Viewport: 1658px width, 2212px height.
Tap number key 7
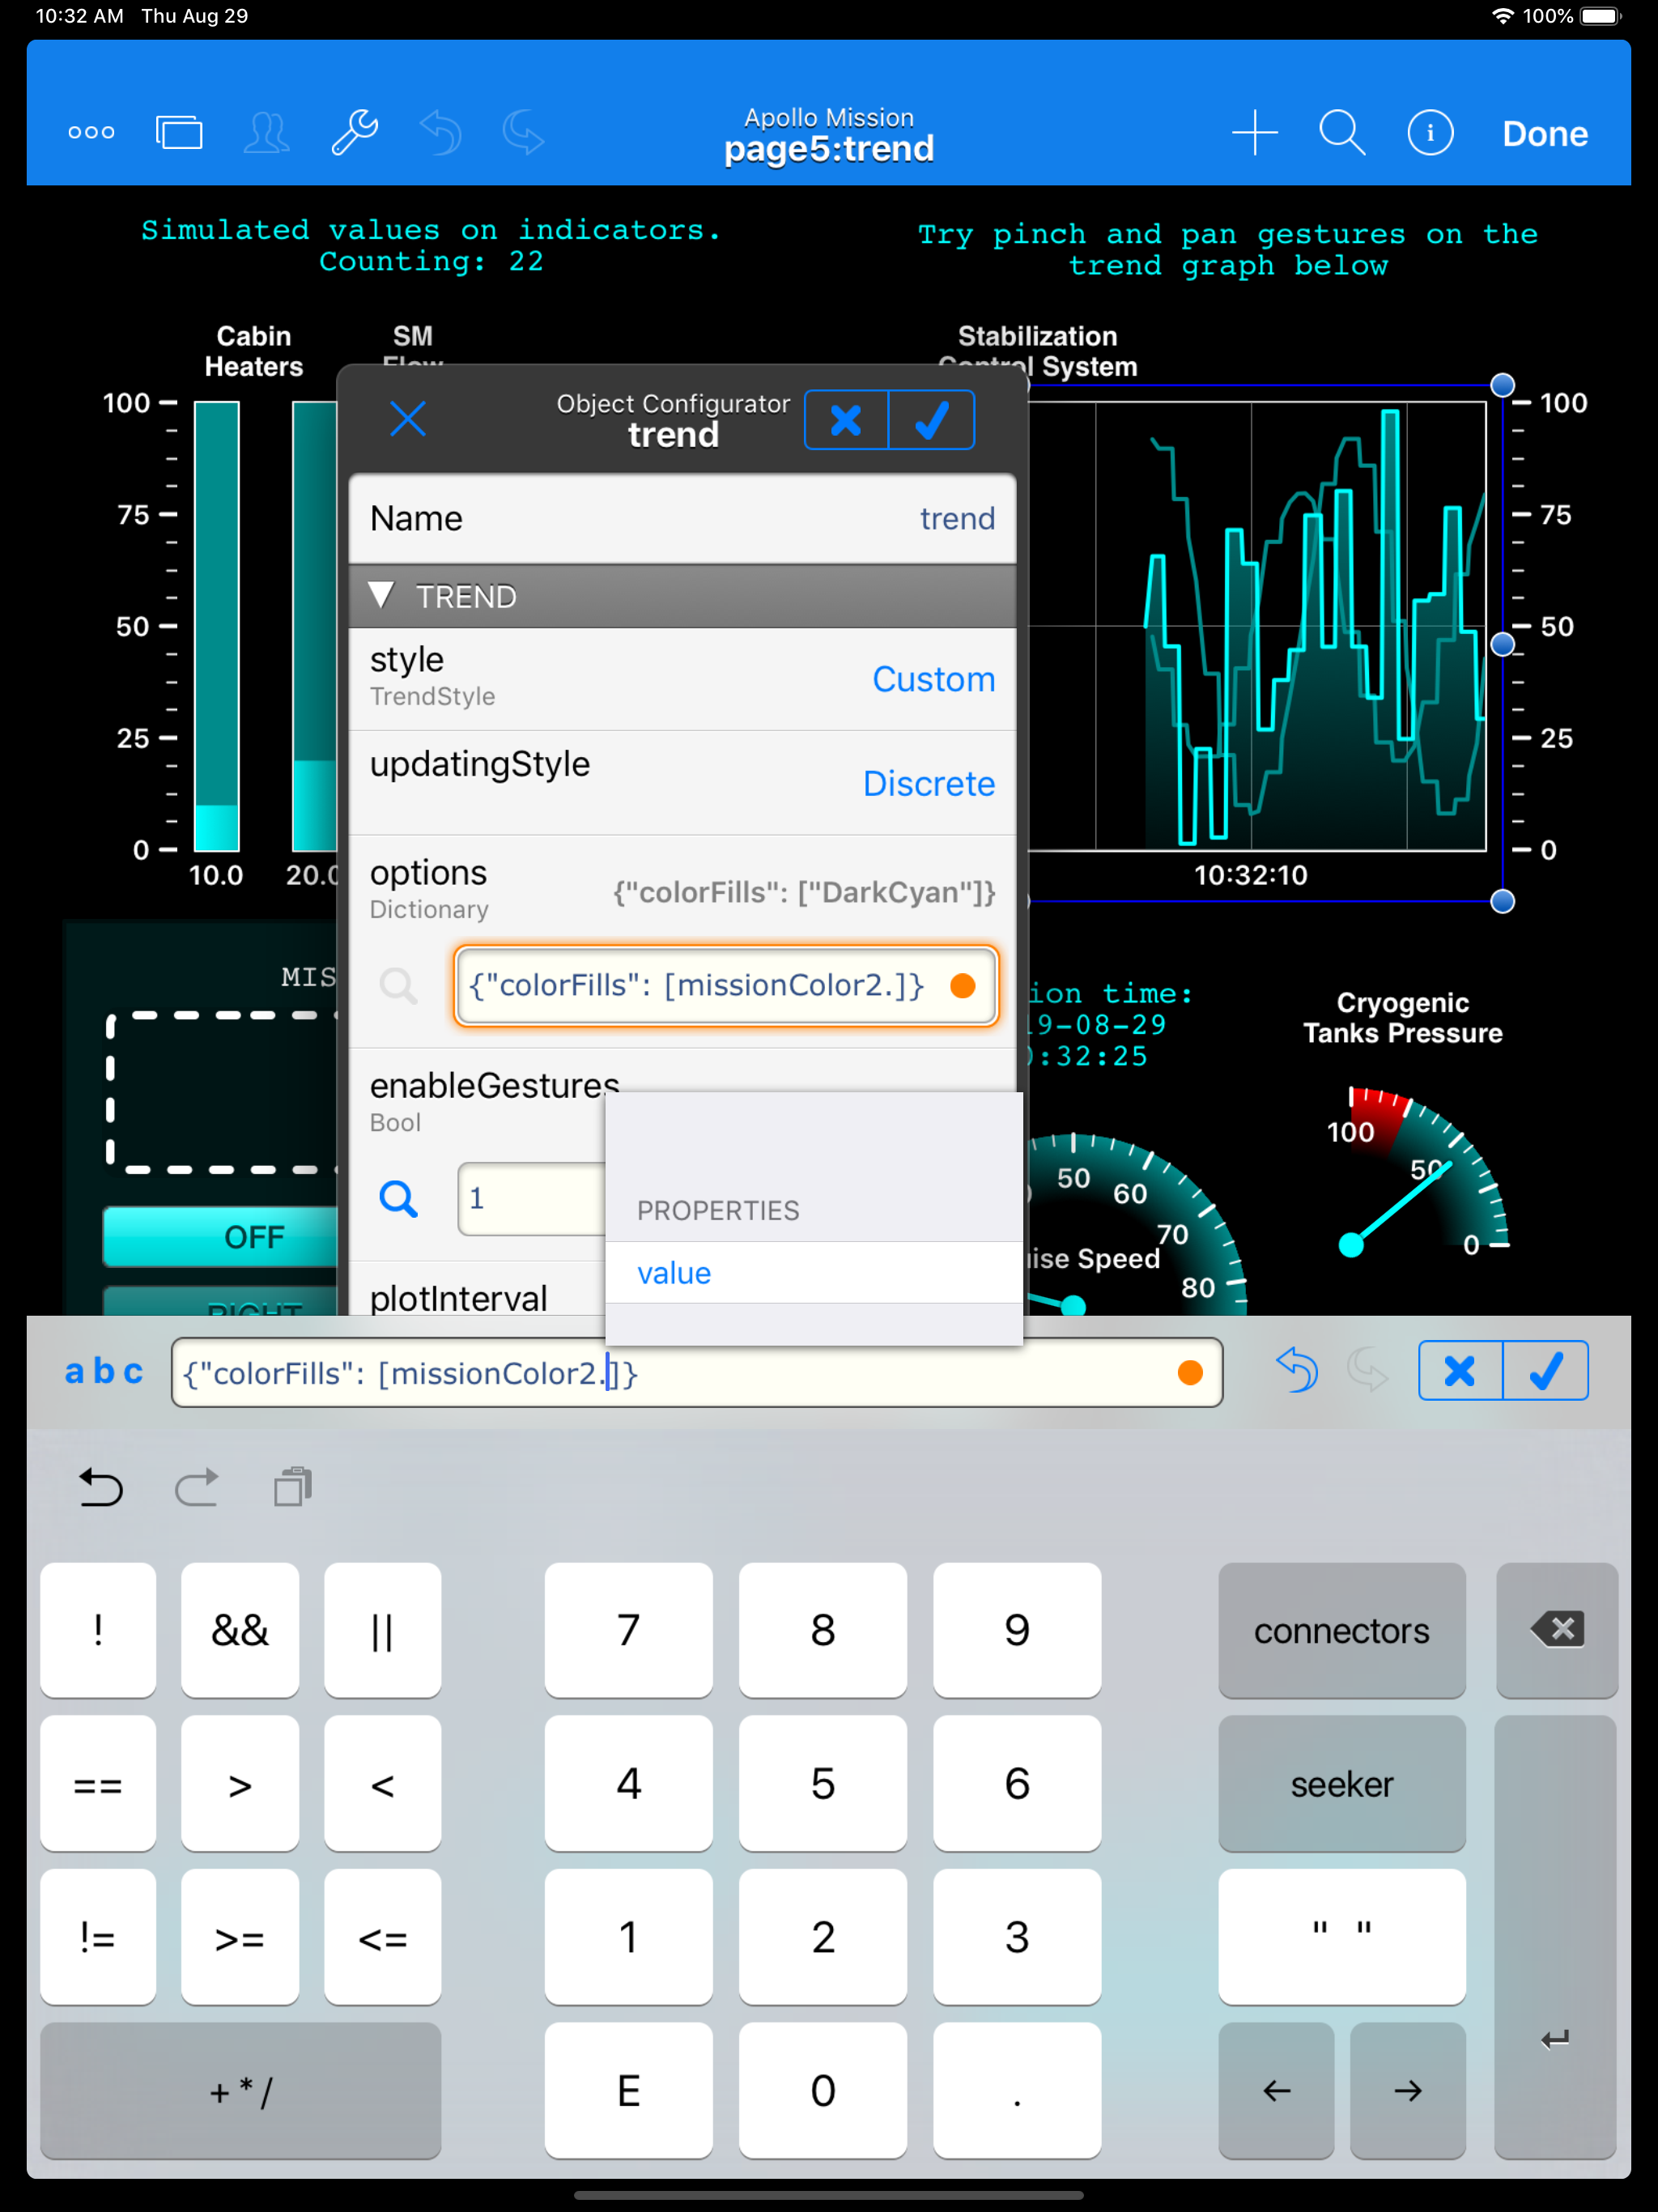pos(629,1631)
